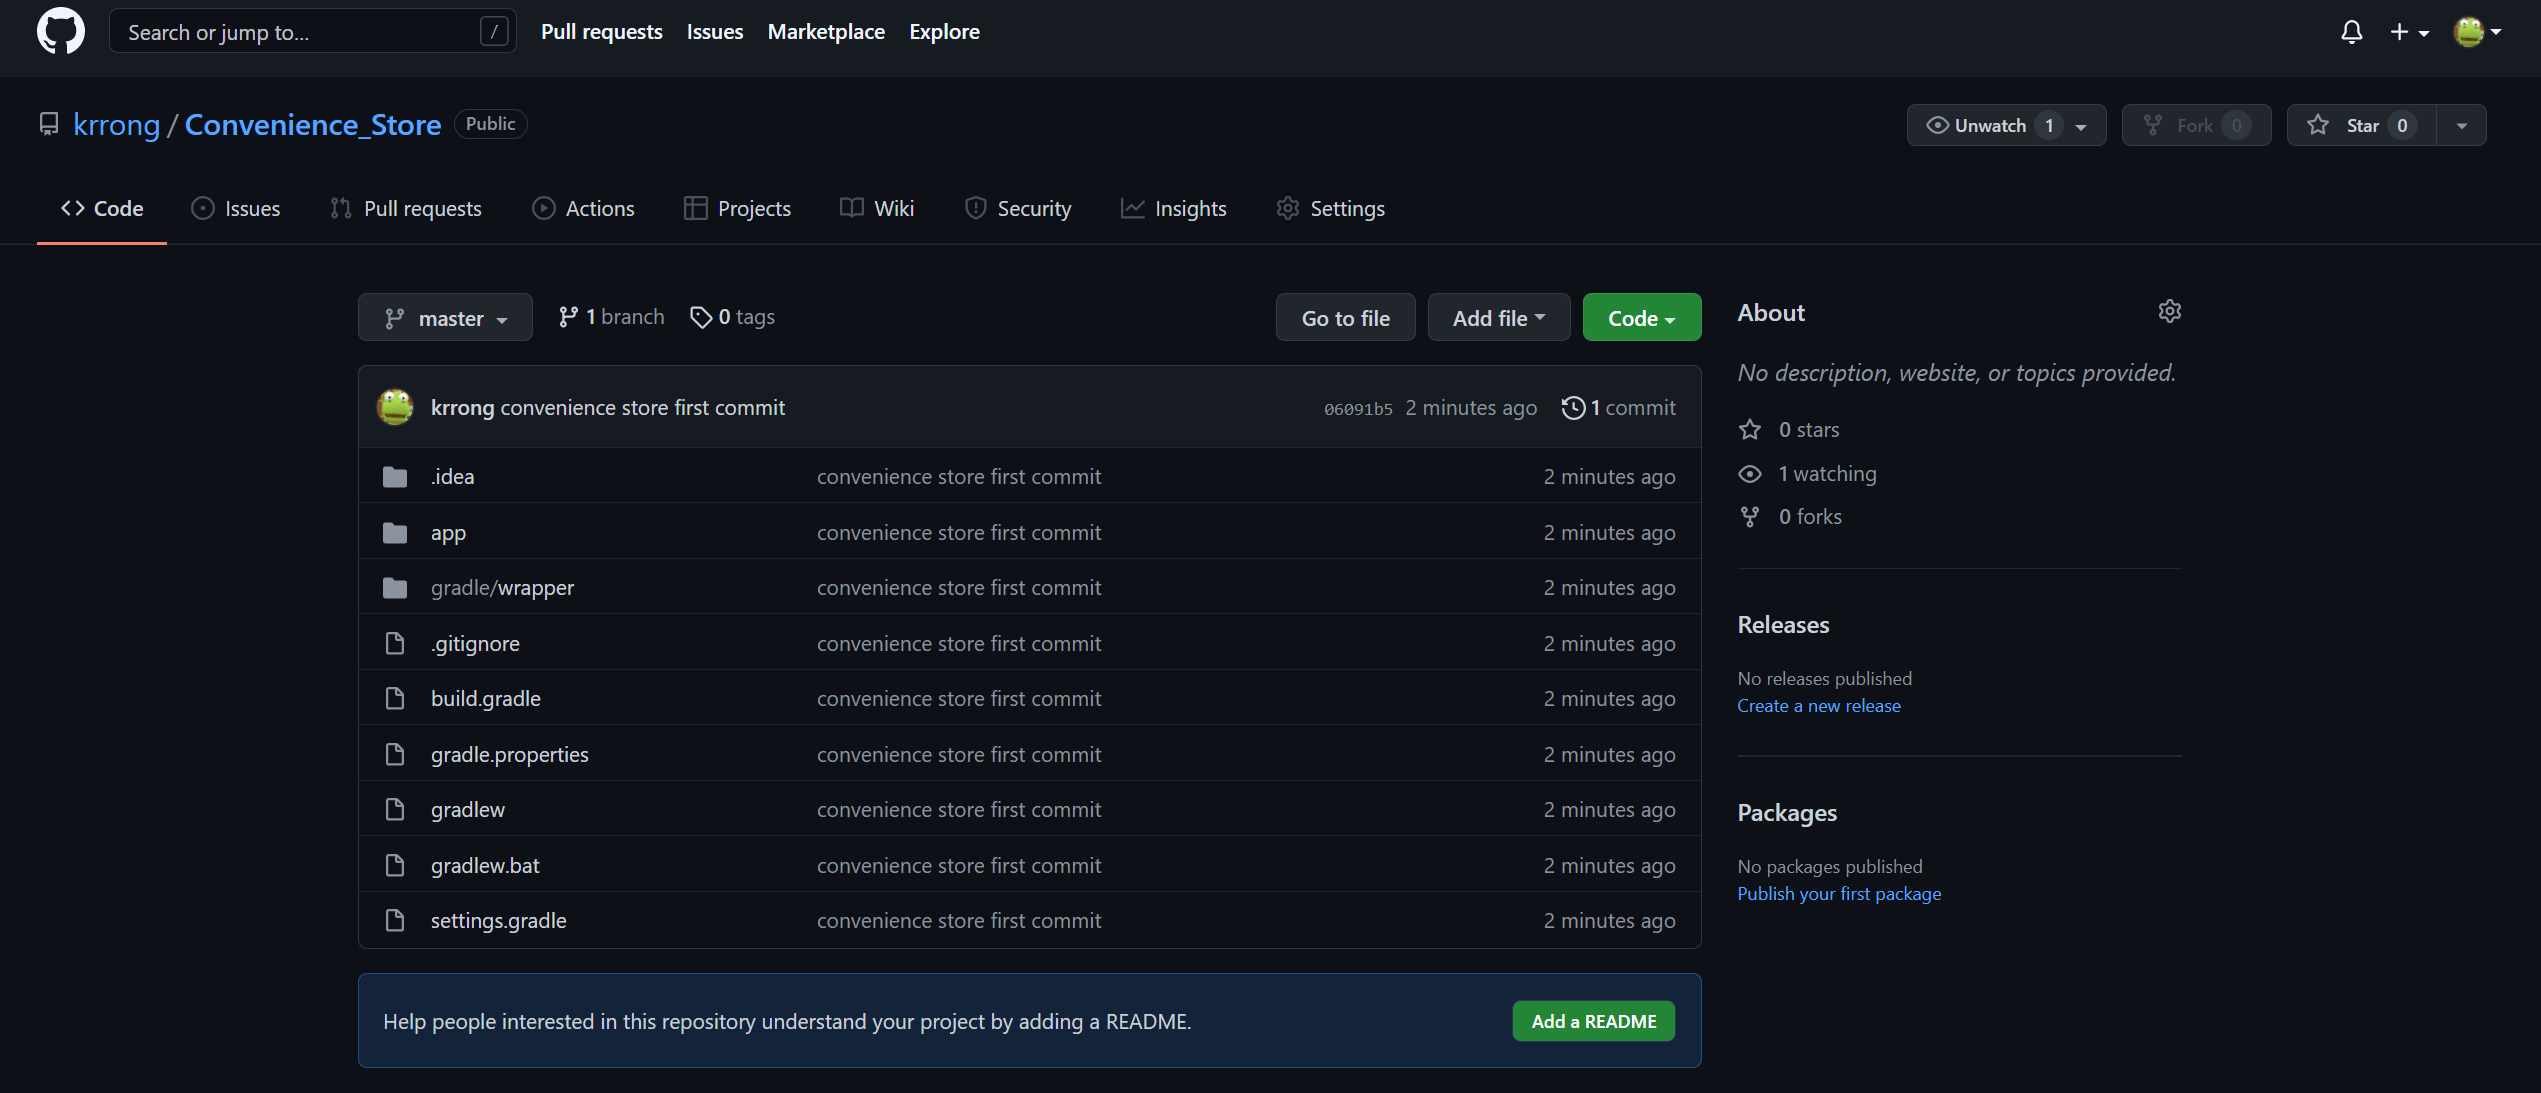Open commit history clock icon
Viewport: 2541px width, 1093px height.
click(1573, 408)
